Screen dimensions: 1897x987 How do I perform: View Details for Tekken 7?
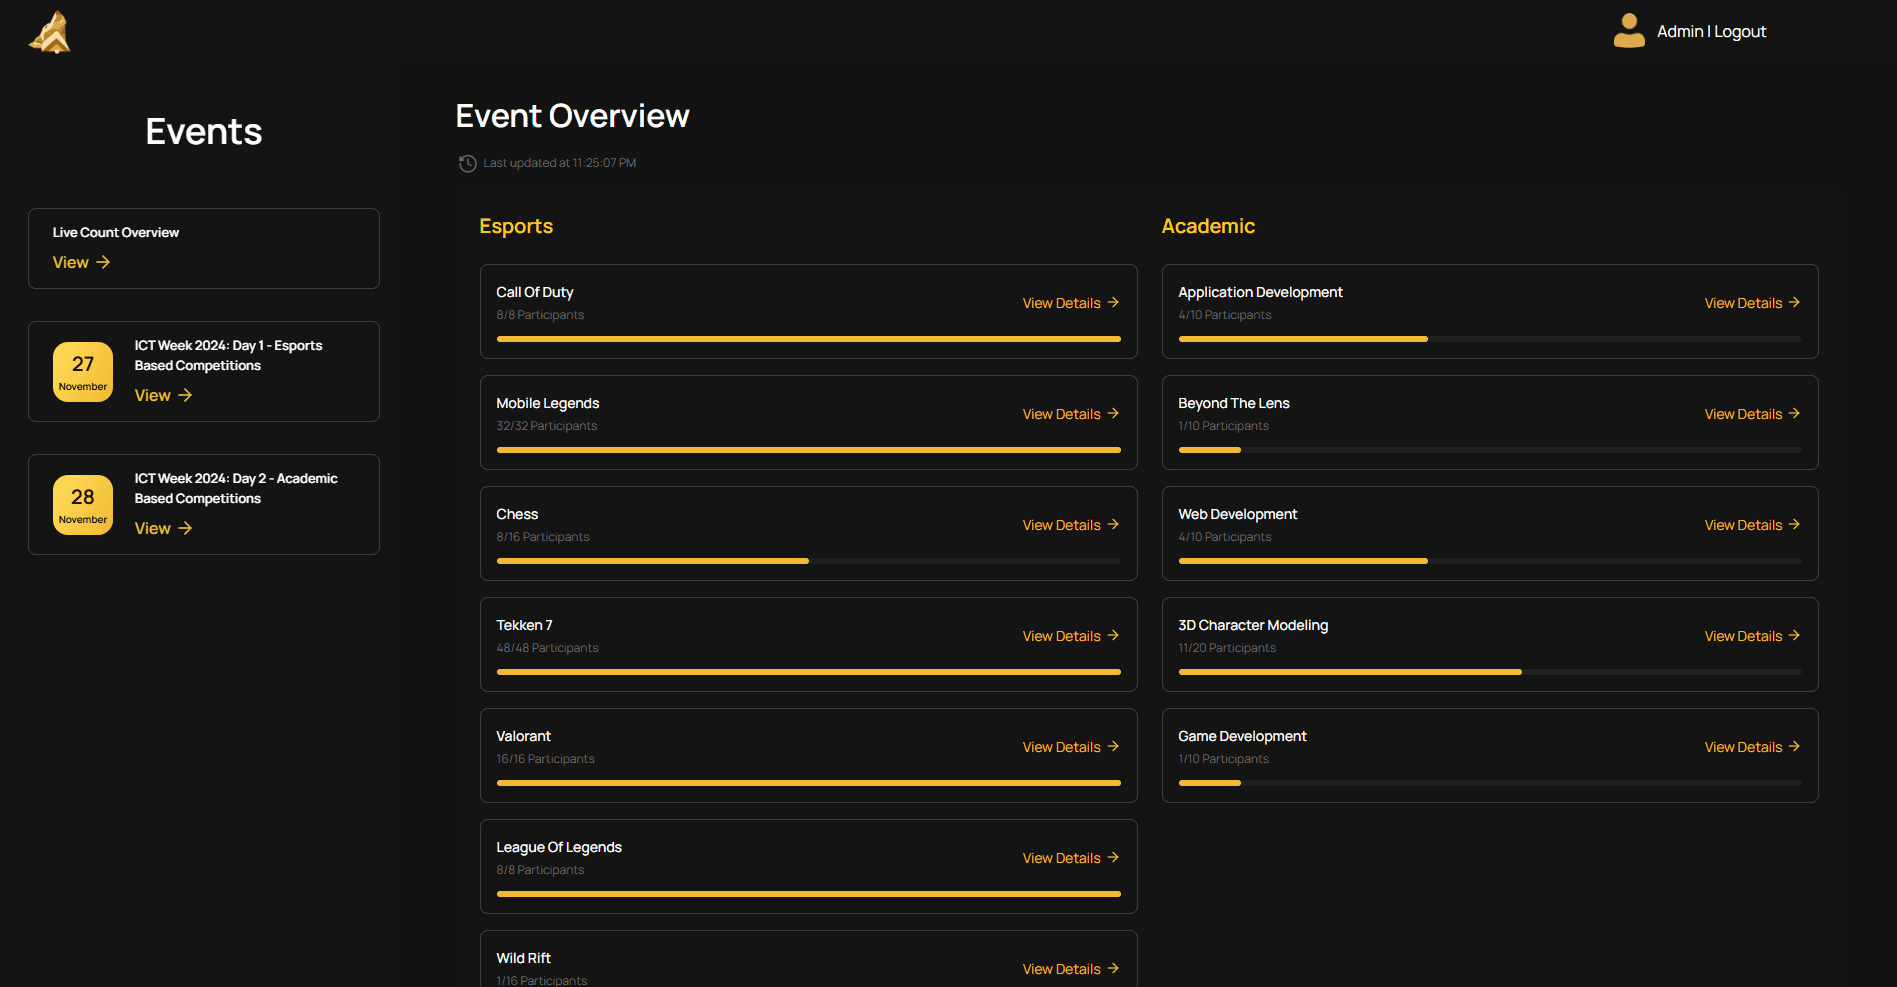point(1070,636)
